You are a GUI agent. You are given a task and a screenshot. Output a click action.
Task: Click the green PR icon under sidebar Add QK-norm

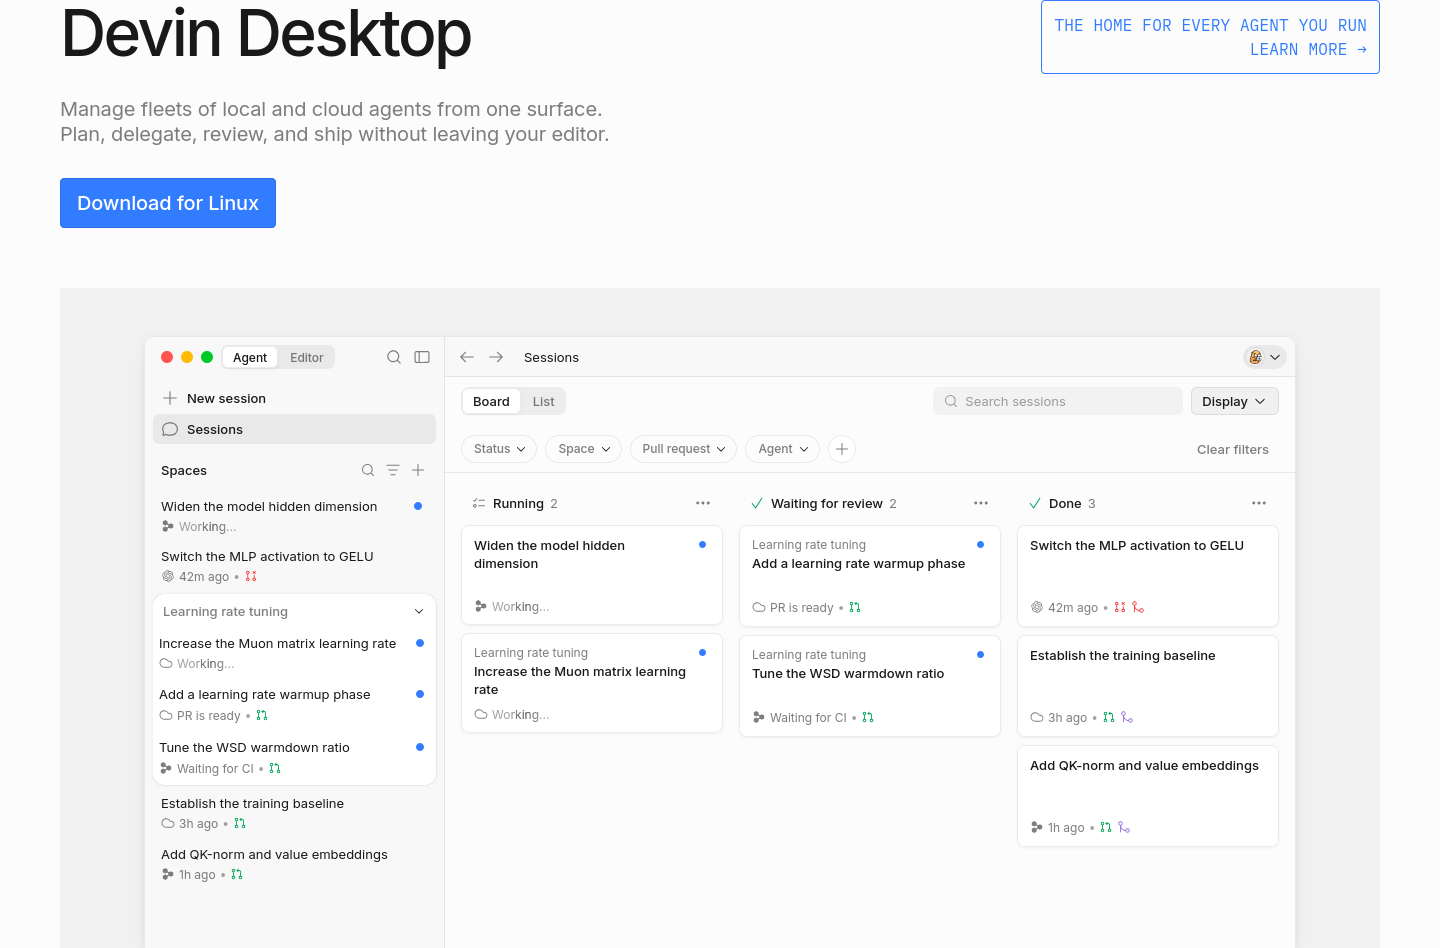coord(237,874)
